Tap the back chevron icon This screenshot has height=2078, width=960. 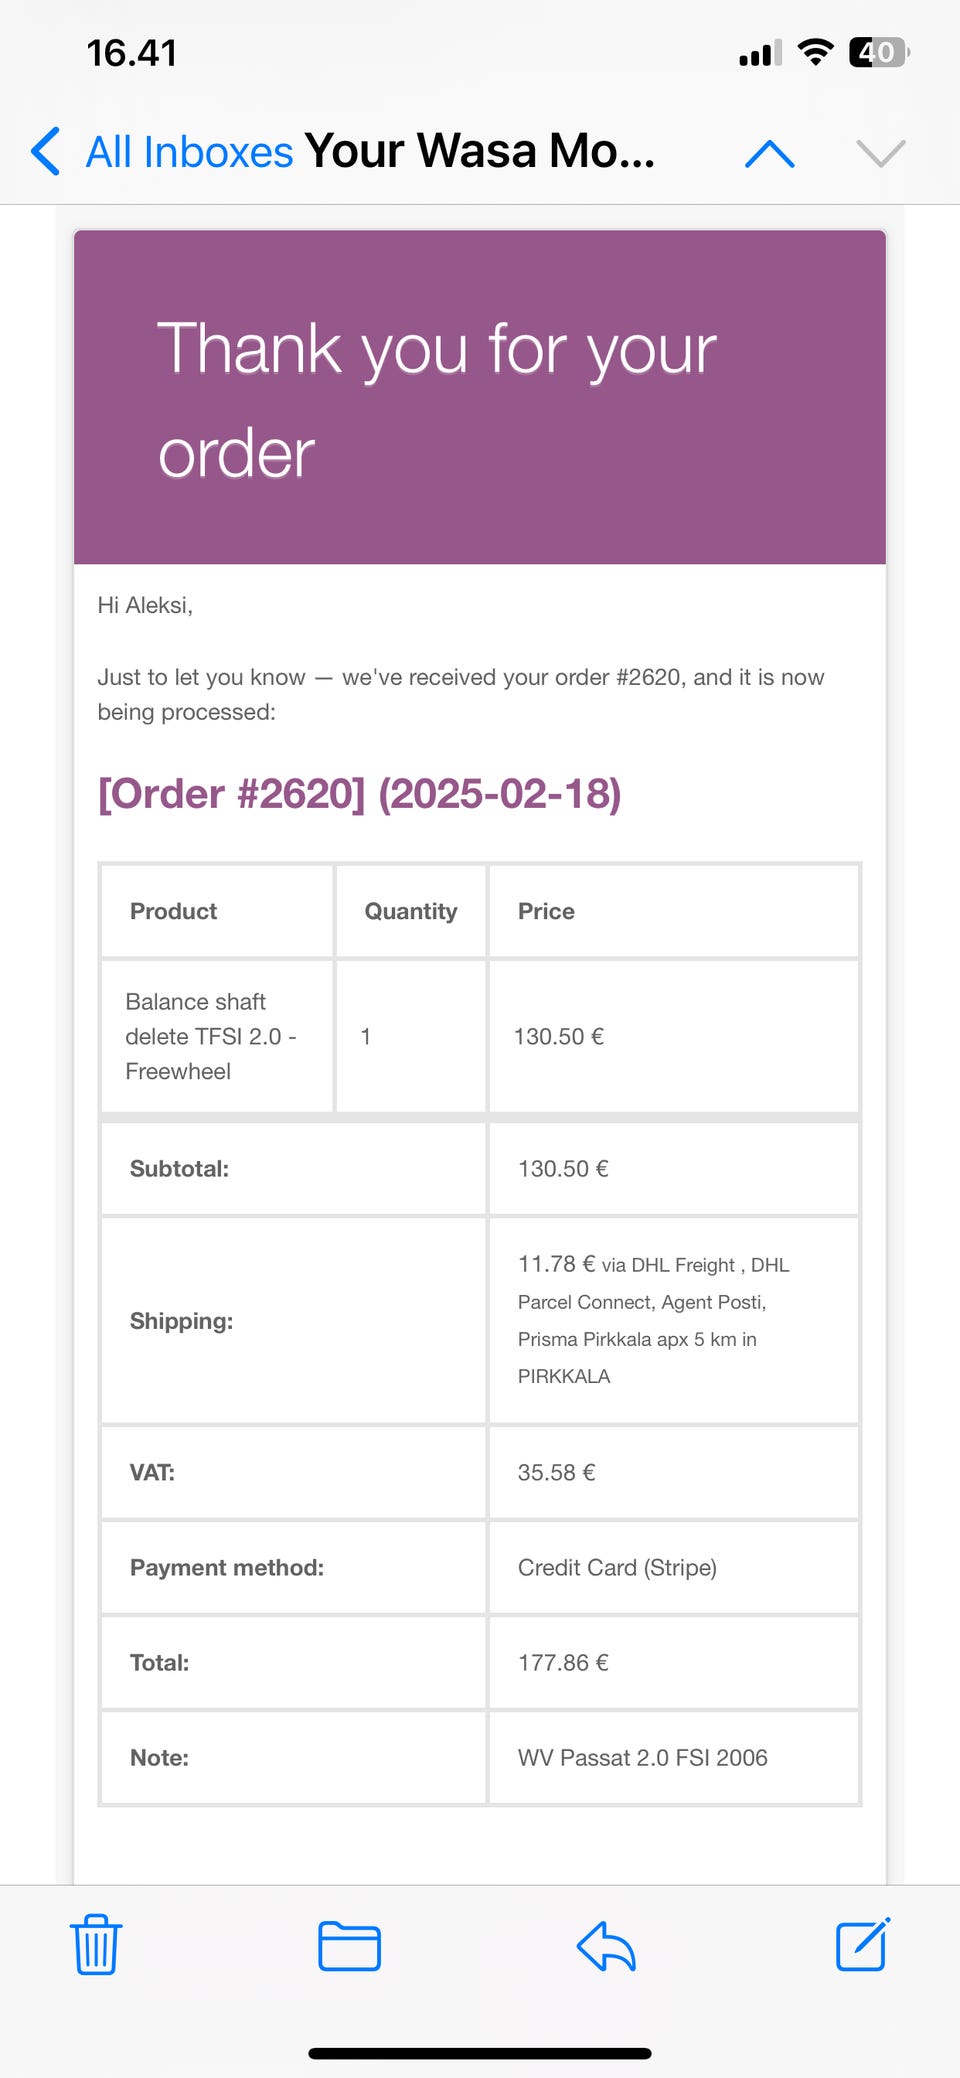point(46,152)
